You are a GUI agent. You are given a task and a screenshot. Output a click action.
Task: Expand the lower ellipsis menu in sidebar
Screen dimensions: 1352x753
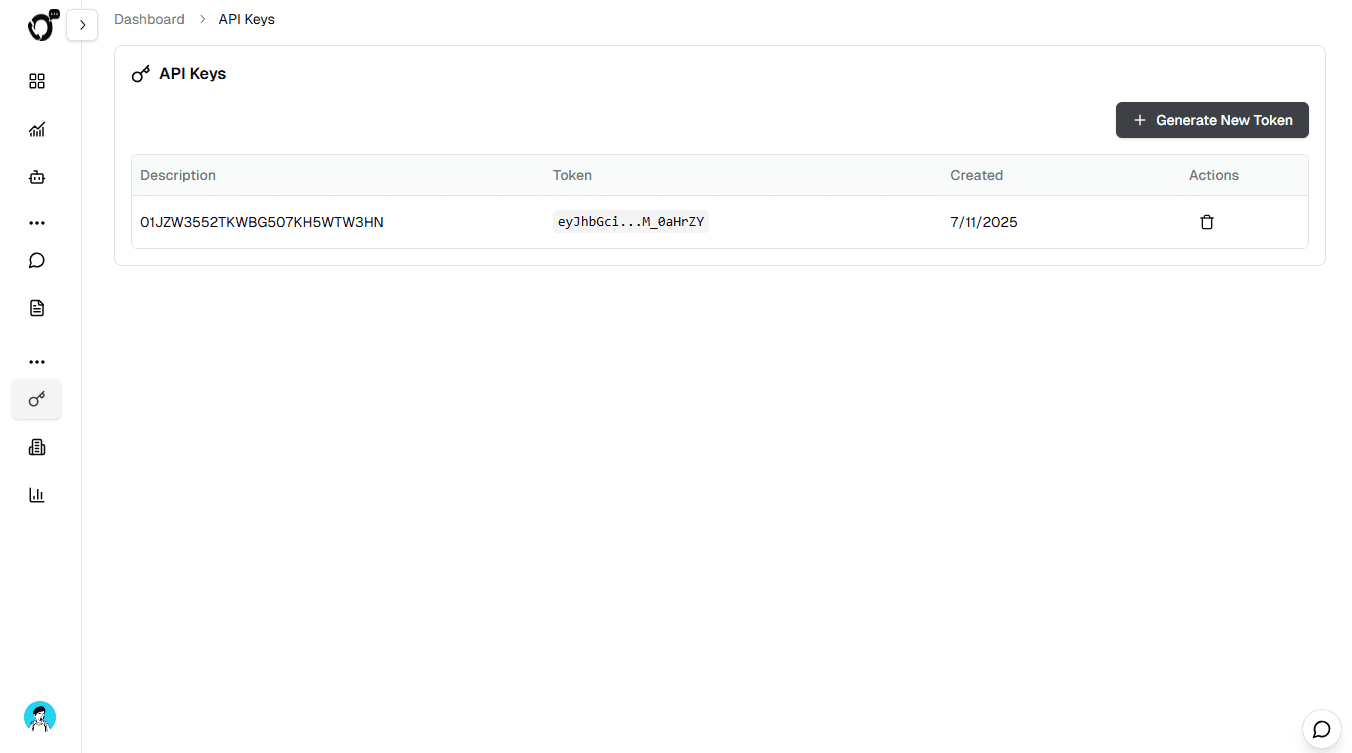pyautogui.click(x=37, y=361)
